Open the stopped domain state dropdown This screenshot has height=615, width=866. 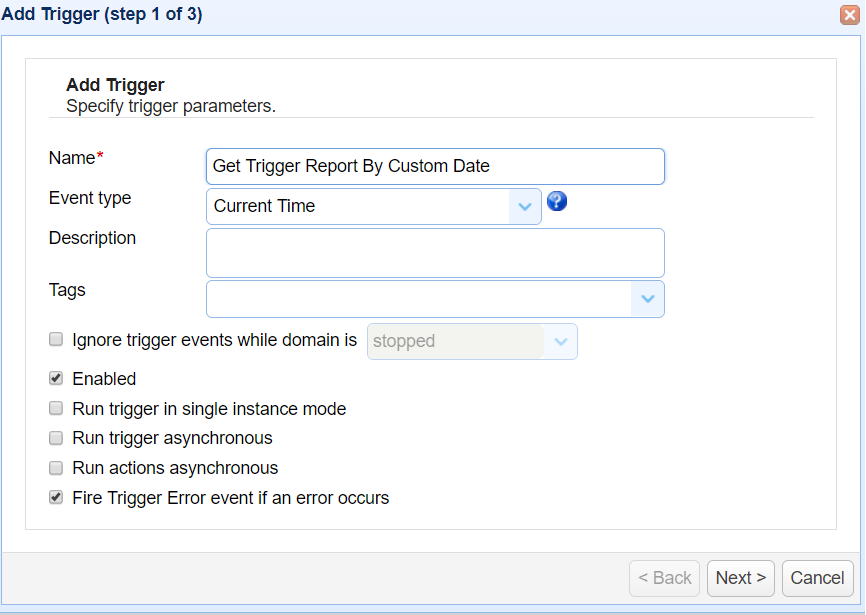click(560, 341)
